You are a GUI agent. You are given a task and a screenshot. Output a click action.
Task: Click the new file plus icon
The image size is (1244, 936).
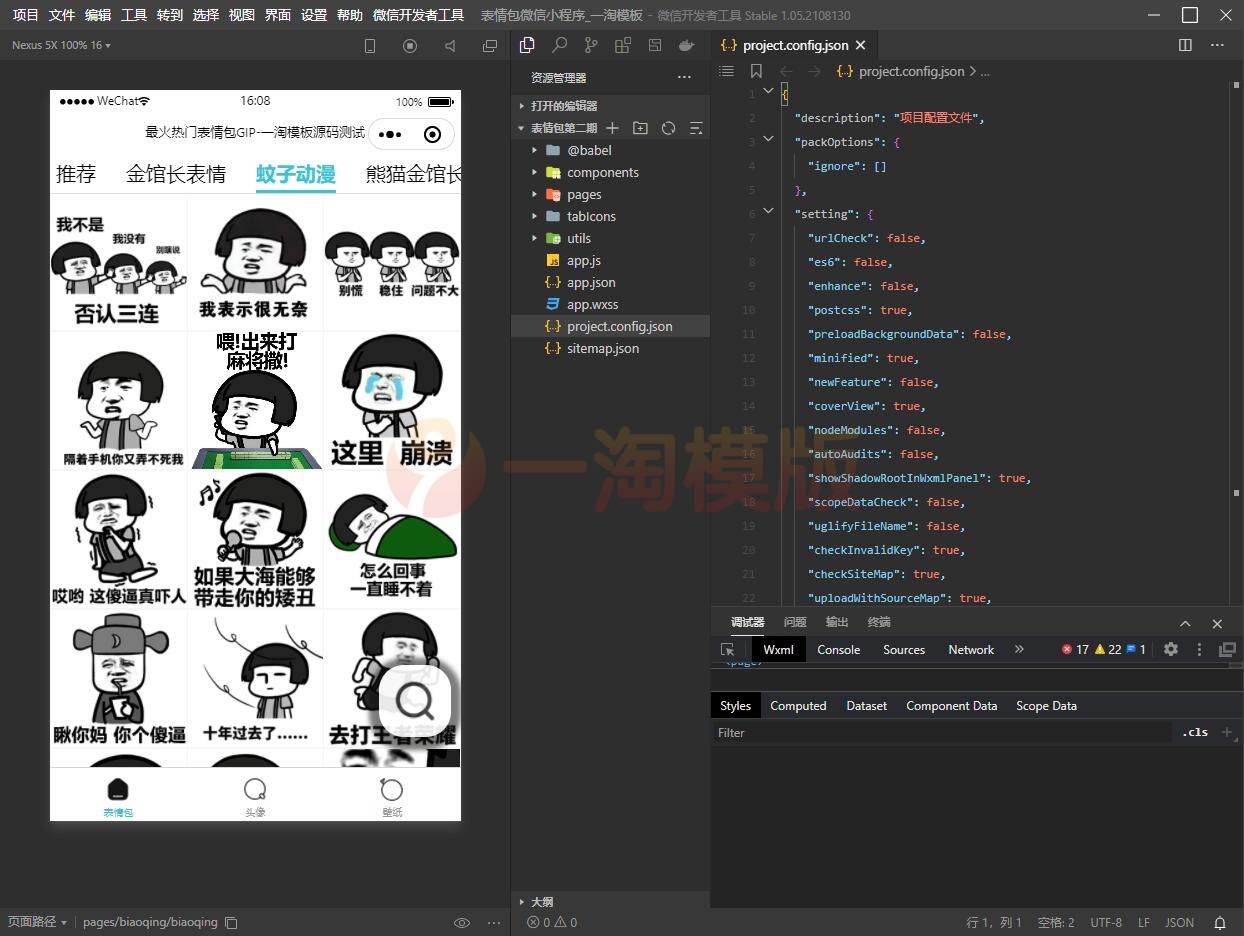pos(613,128)
